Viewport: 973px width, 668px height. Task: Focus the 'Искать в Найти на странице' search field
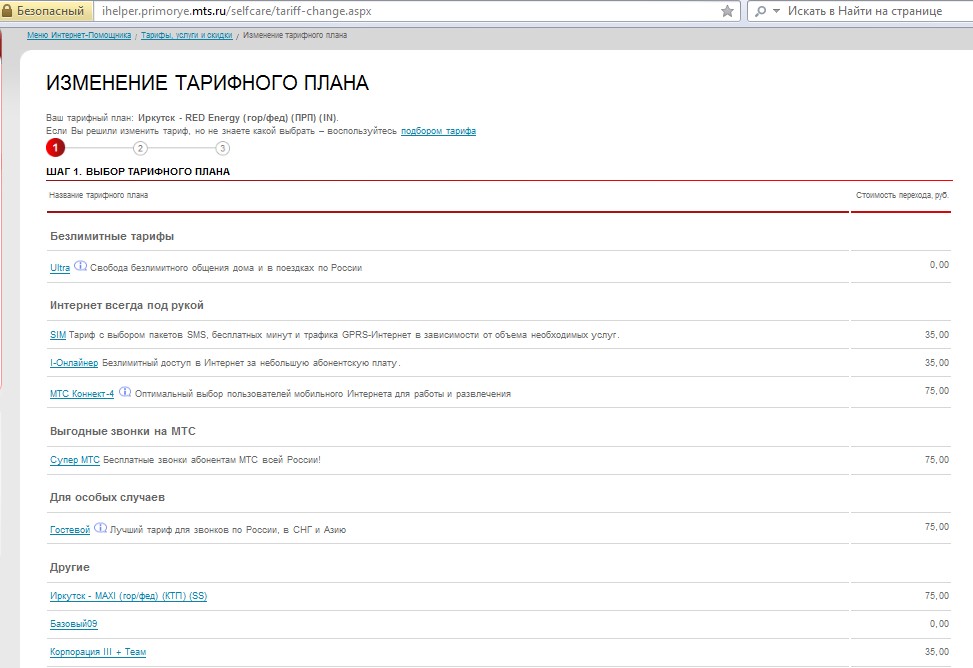[864, 11]
